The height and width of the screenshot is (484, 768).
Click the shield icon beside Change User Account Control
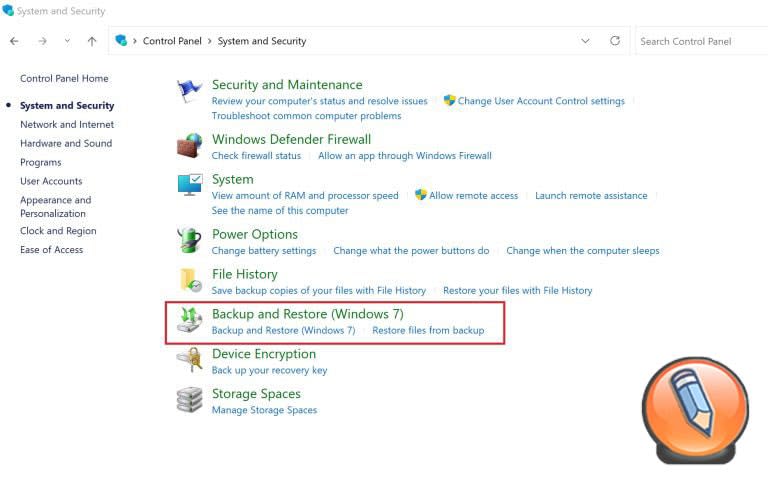tap(449, 100)
